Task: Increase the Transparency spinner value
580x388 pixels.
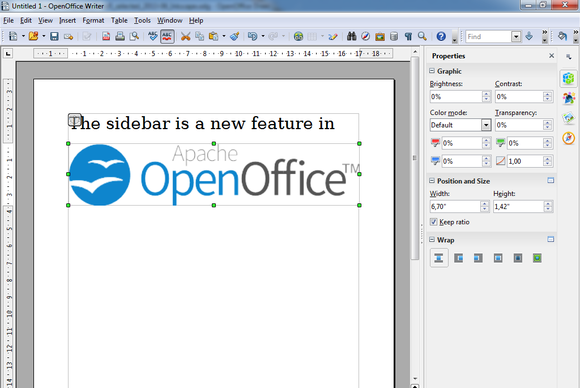Action: [547, 122]
